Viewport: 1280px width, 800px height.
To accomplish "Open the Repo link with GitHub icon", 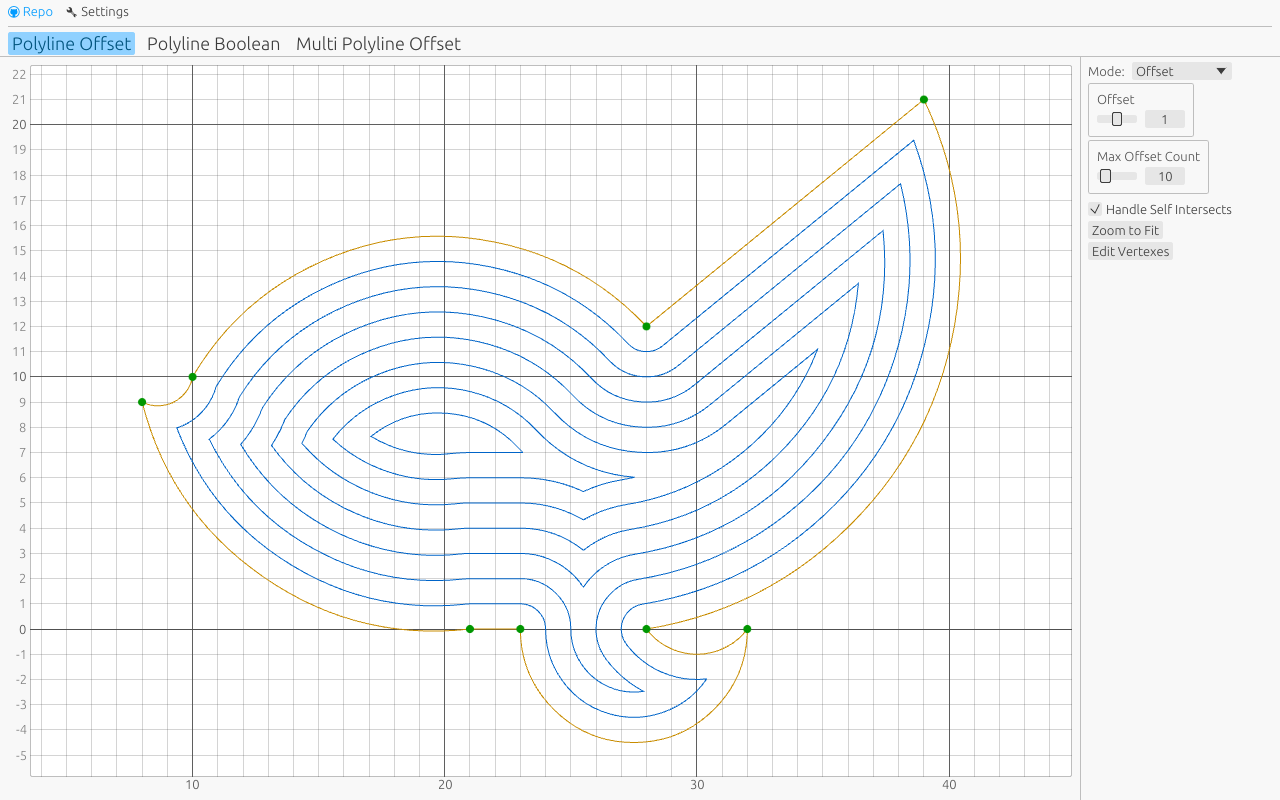I will [x=30, y=12].
